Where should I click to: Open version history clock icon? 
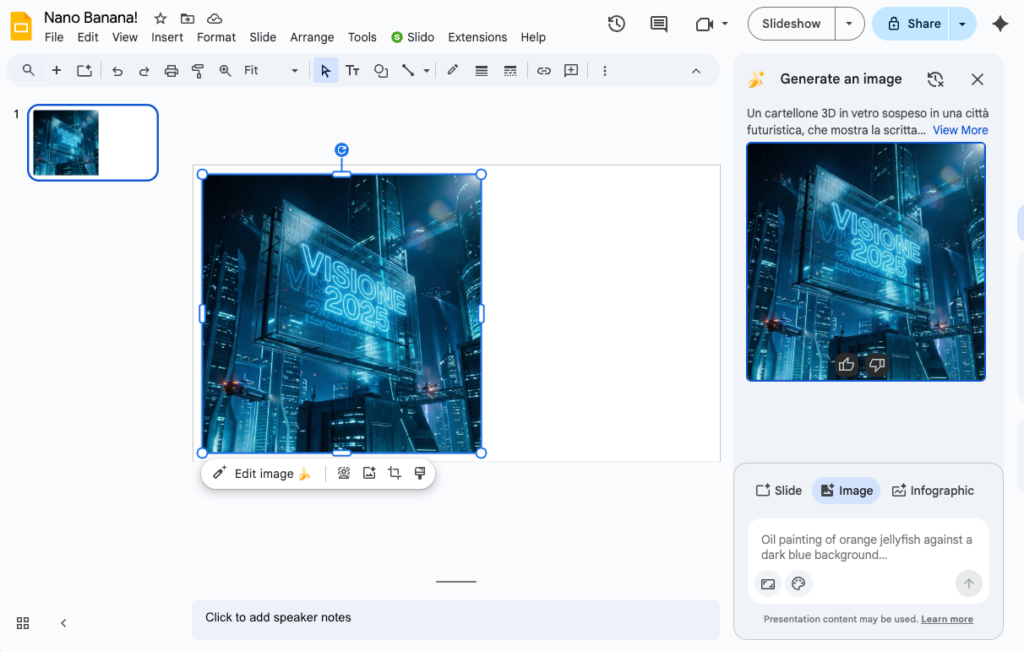[x=617, y=24]
